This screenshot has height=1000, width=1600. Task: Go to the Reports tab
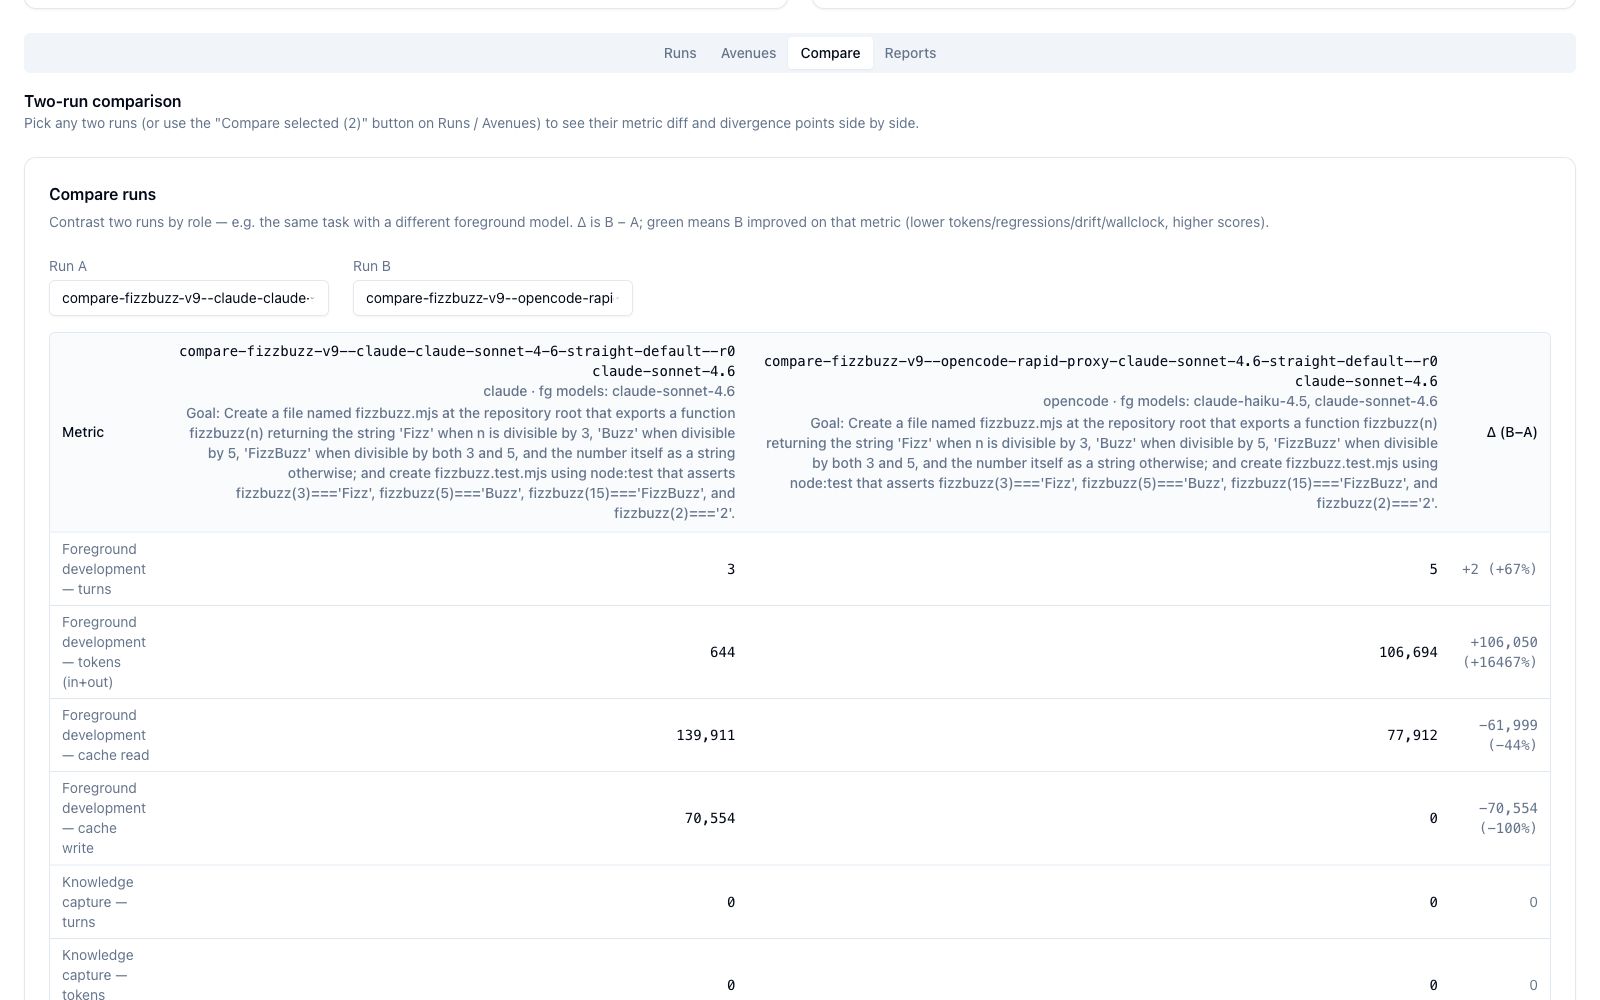[910, 53]
